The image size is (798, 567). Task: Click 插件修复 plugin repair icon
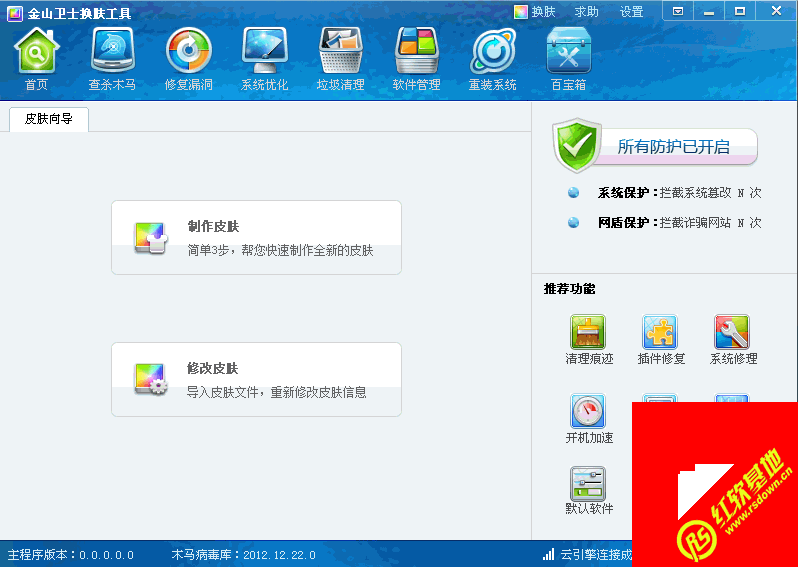tap(660, 332)
